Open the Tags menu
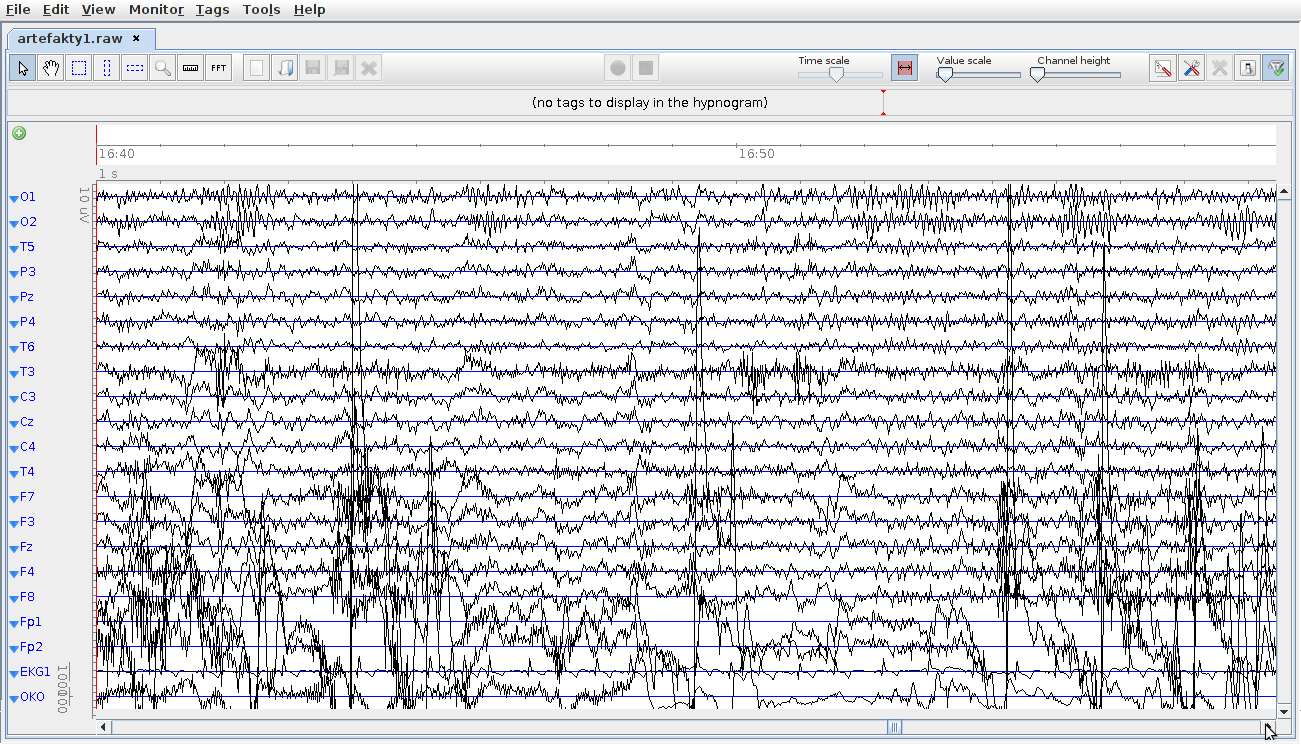This screenshot has height=744, width=1301. [x=212, y=10]
